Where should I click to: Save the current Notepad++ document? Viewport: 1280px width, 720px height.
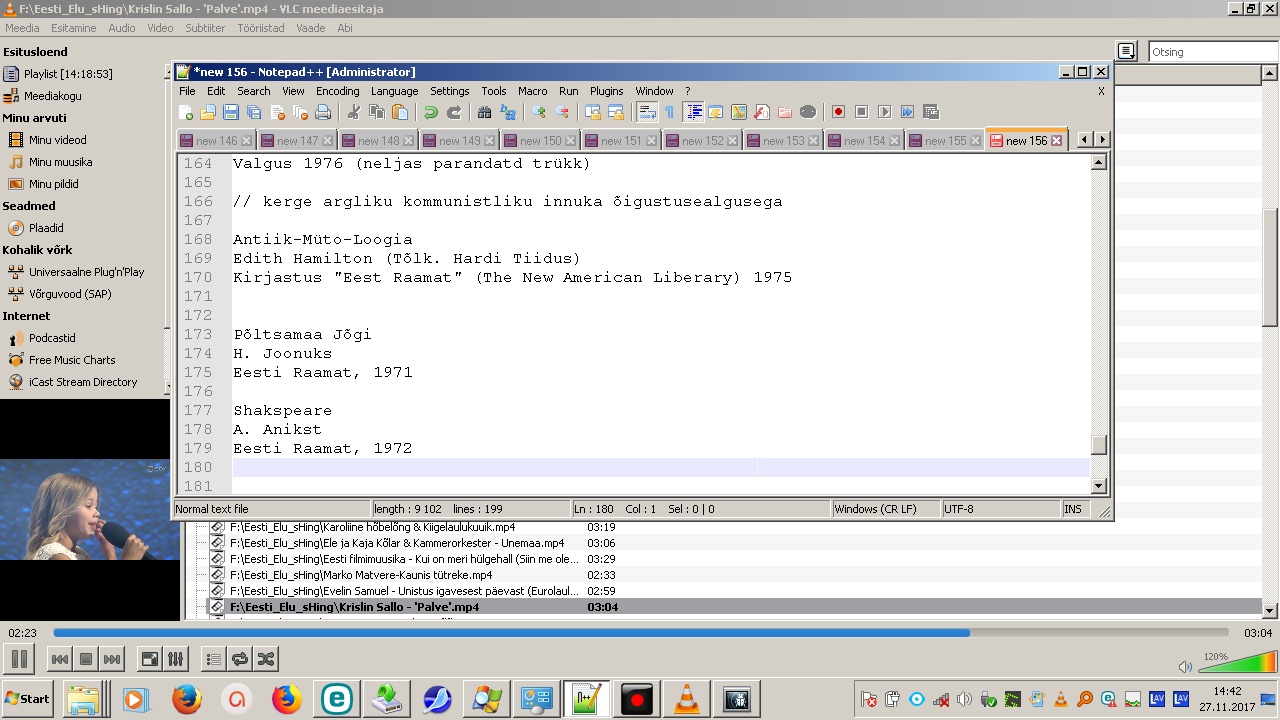click(231, 112)
